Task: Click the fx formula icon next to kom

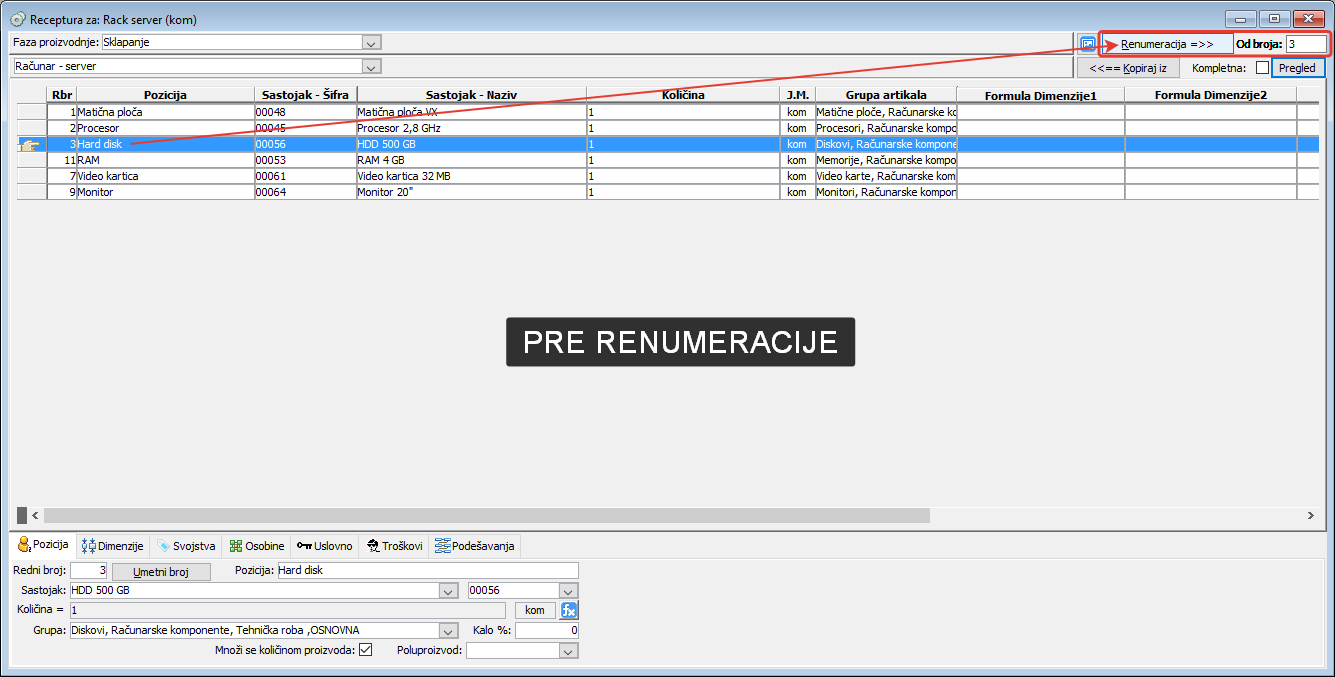Action: pos(569,610)
